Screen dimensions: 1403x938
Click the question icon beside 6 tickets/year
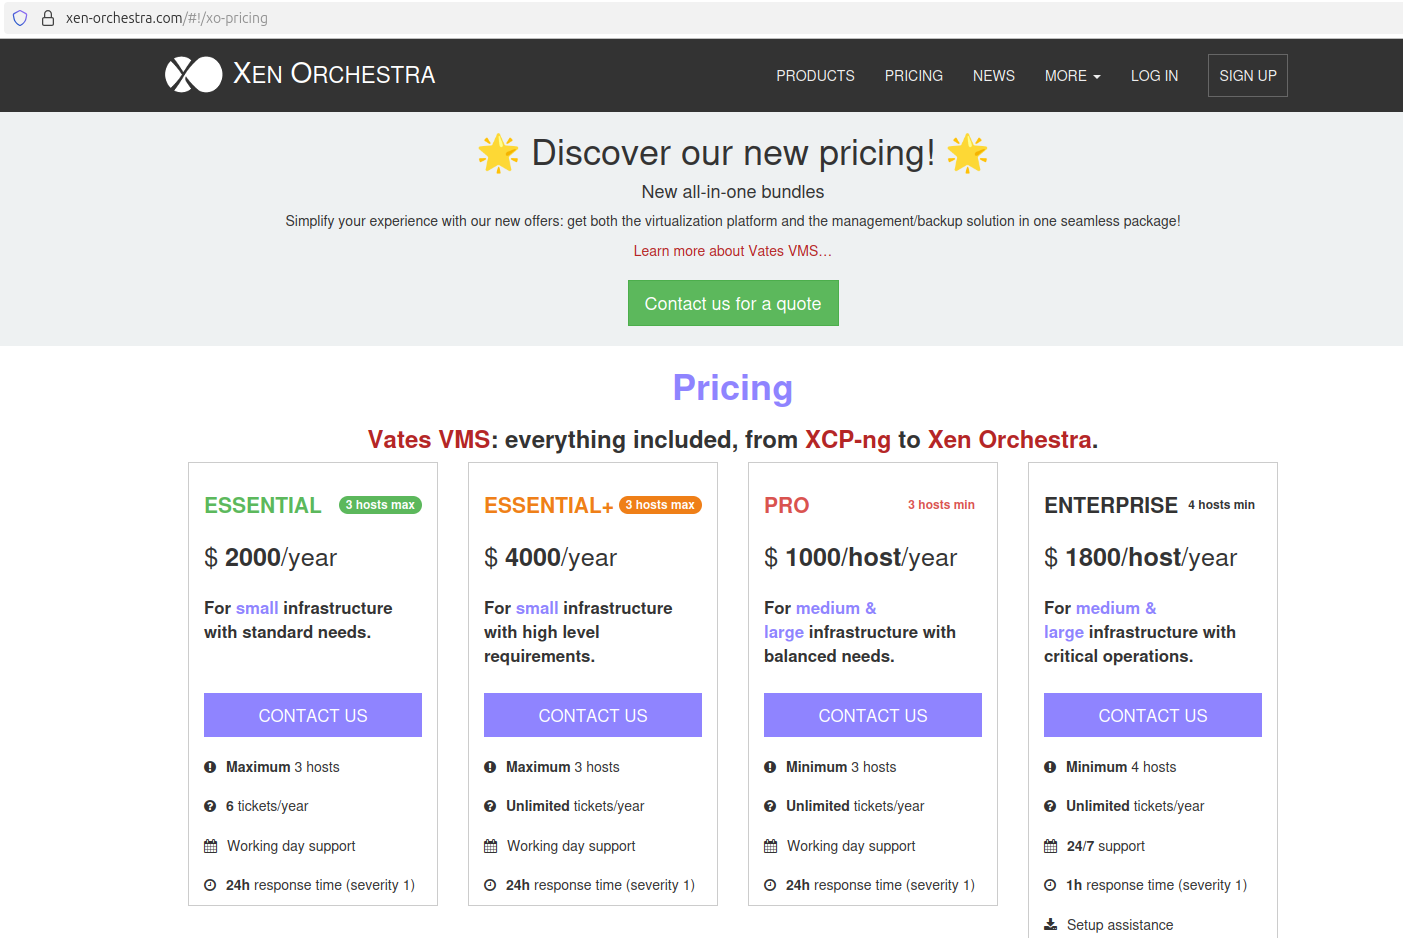(x=210, y=806)
